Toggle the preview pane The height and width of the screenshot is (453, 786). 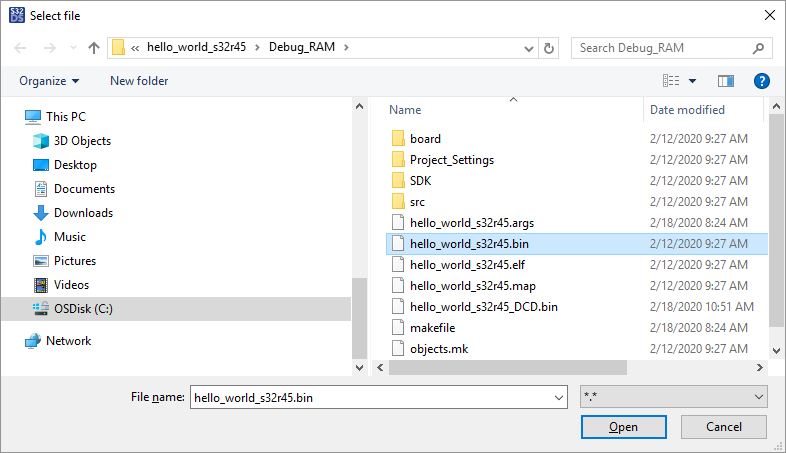[725, 81]
